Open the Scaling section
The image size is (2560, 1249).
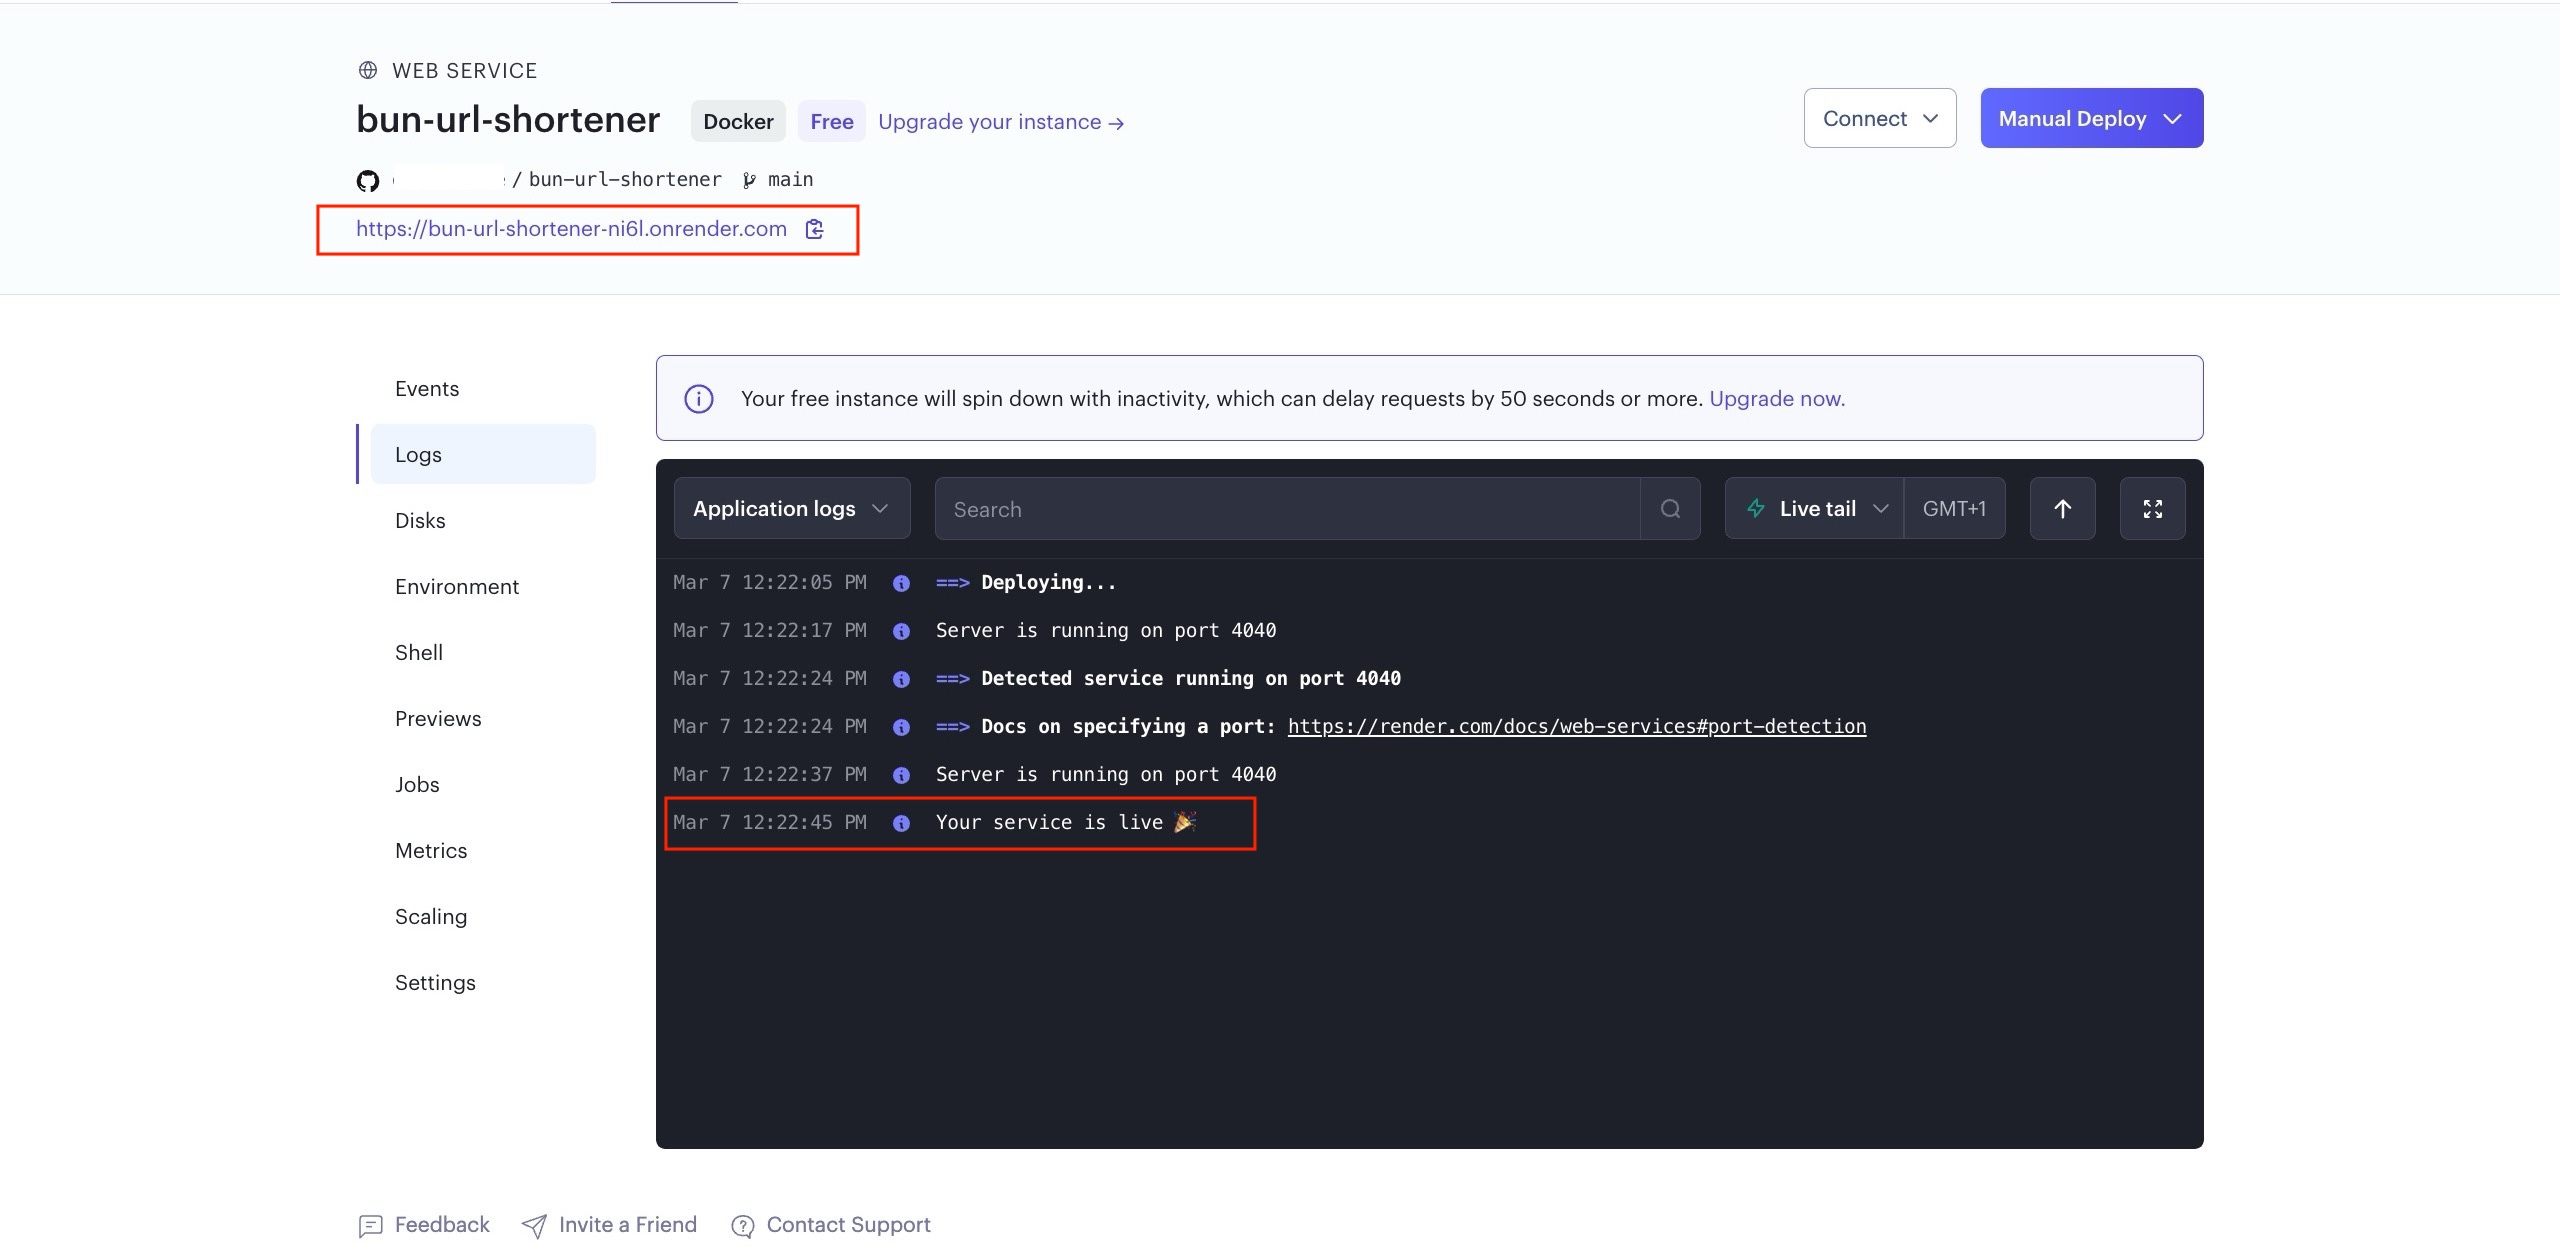pyautogui.click(x=431, y=917)
